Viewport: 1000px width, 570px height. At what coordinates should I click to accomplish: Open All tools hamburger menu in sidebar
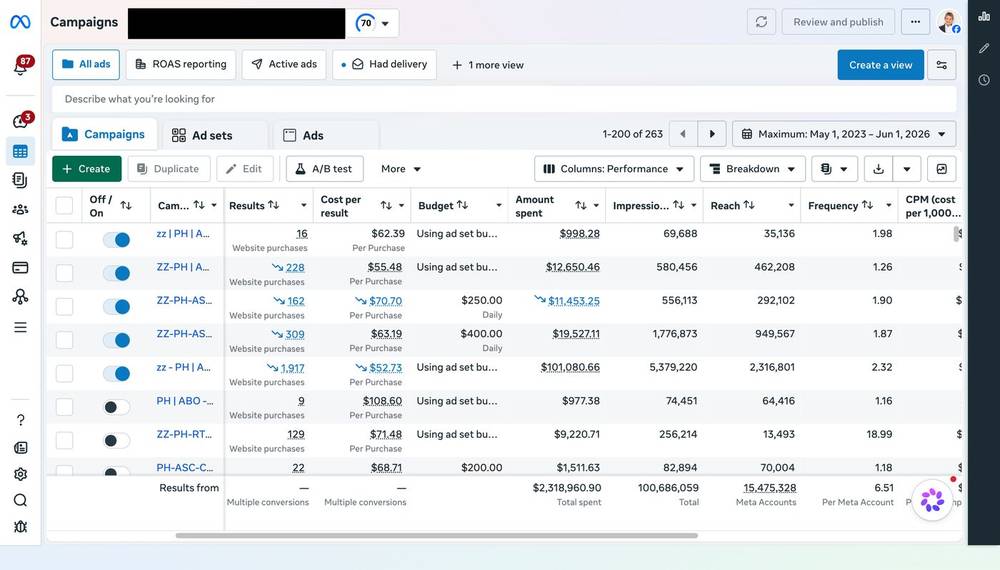click(x=20, y=327)
